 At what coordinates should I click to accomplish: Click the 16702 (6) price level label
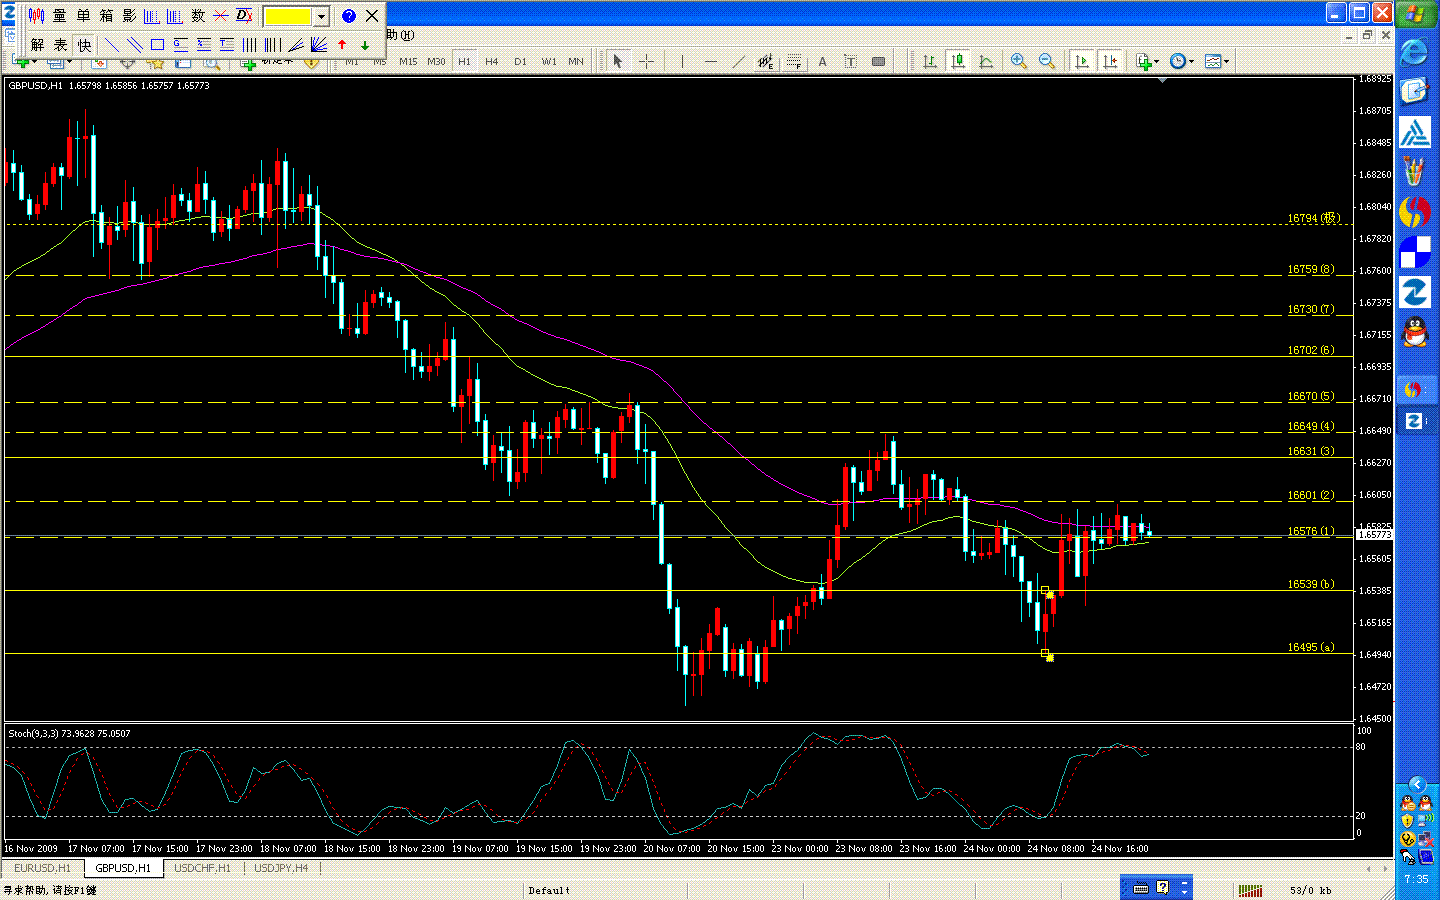1311,350
